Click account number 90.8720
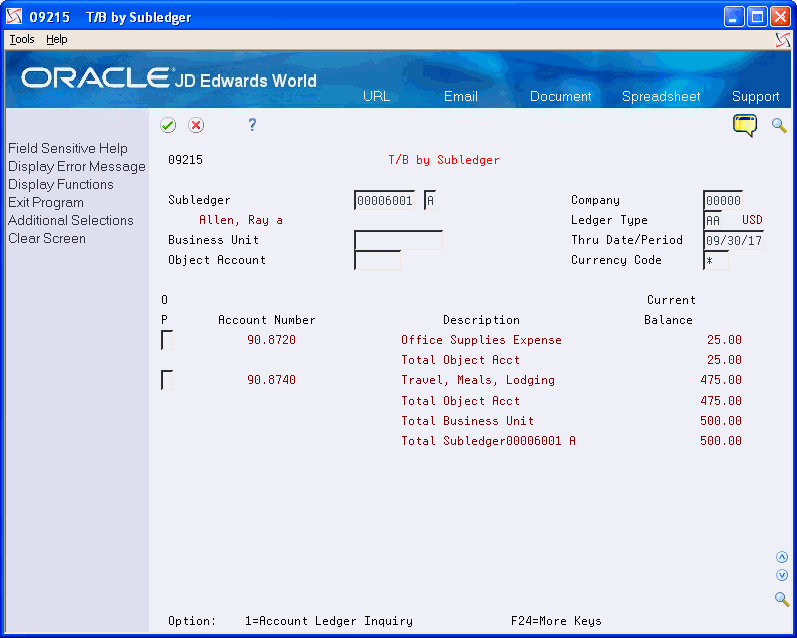Image resolution: width=797 pixels, height=638 pixels. pyautogui.click(x=271, y=340)
